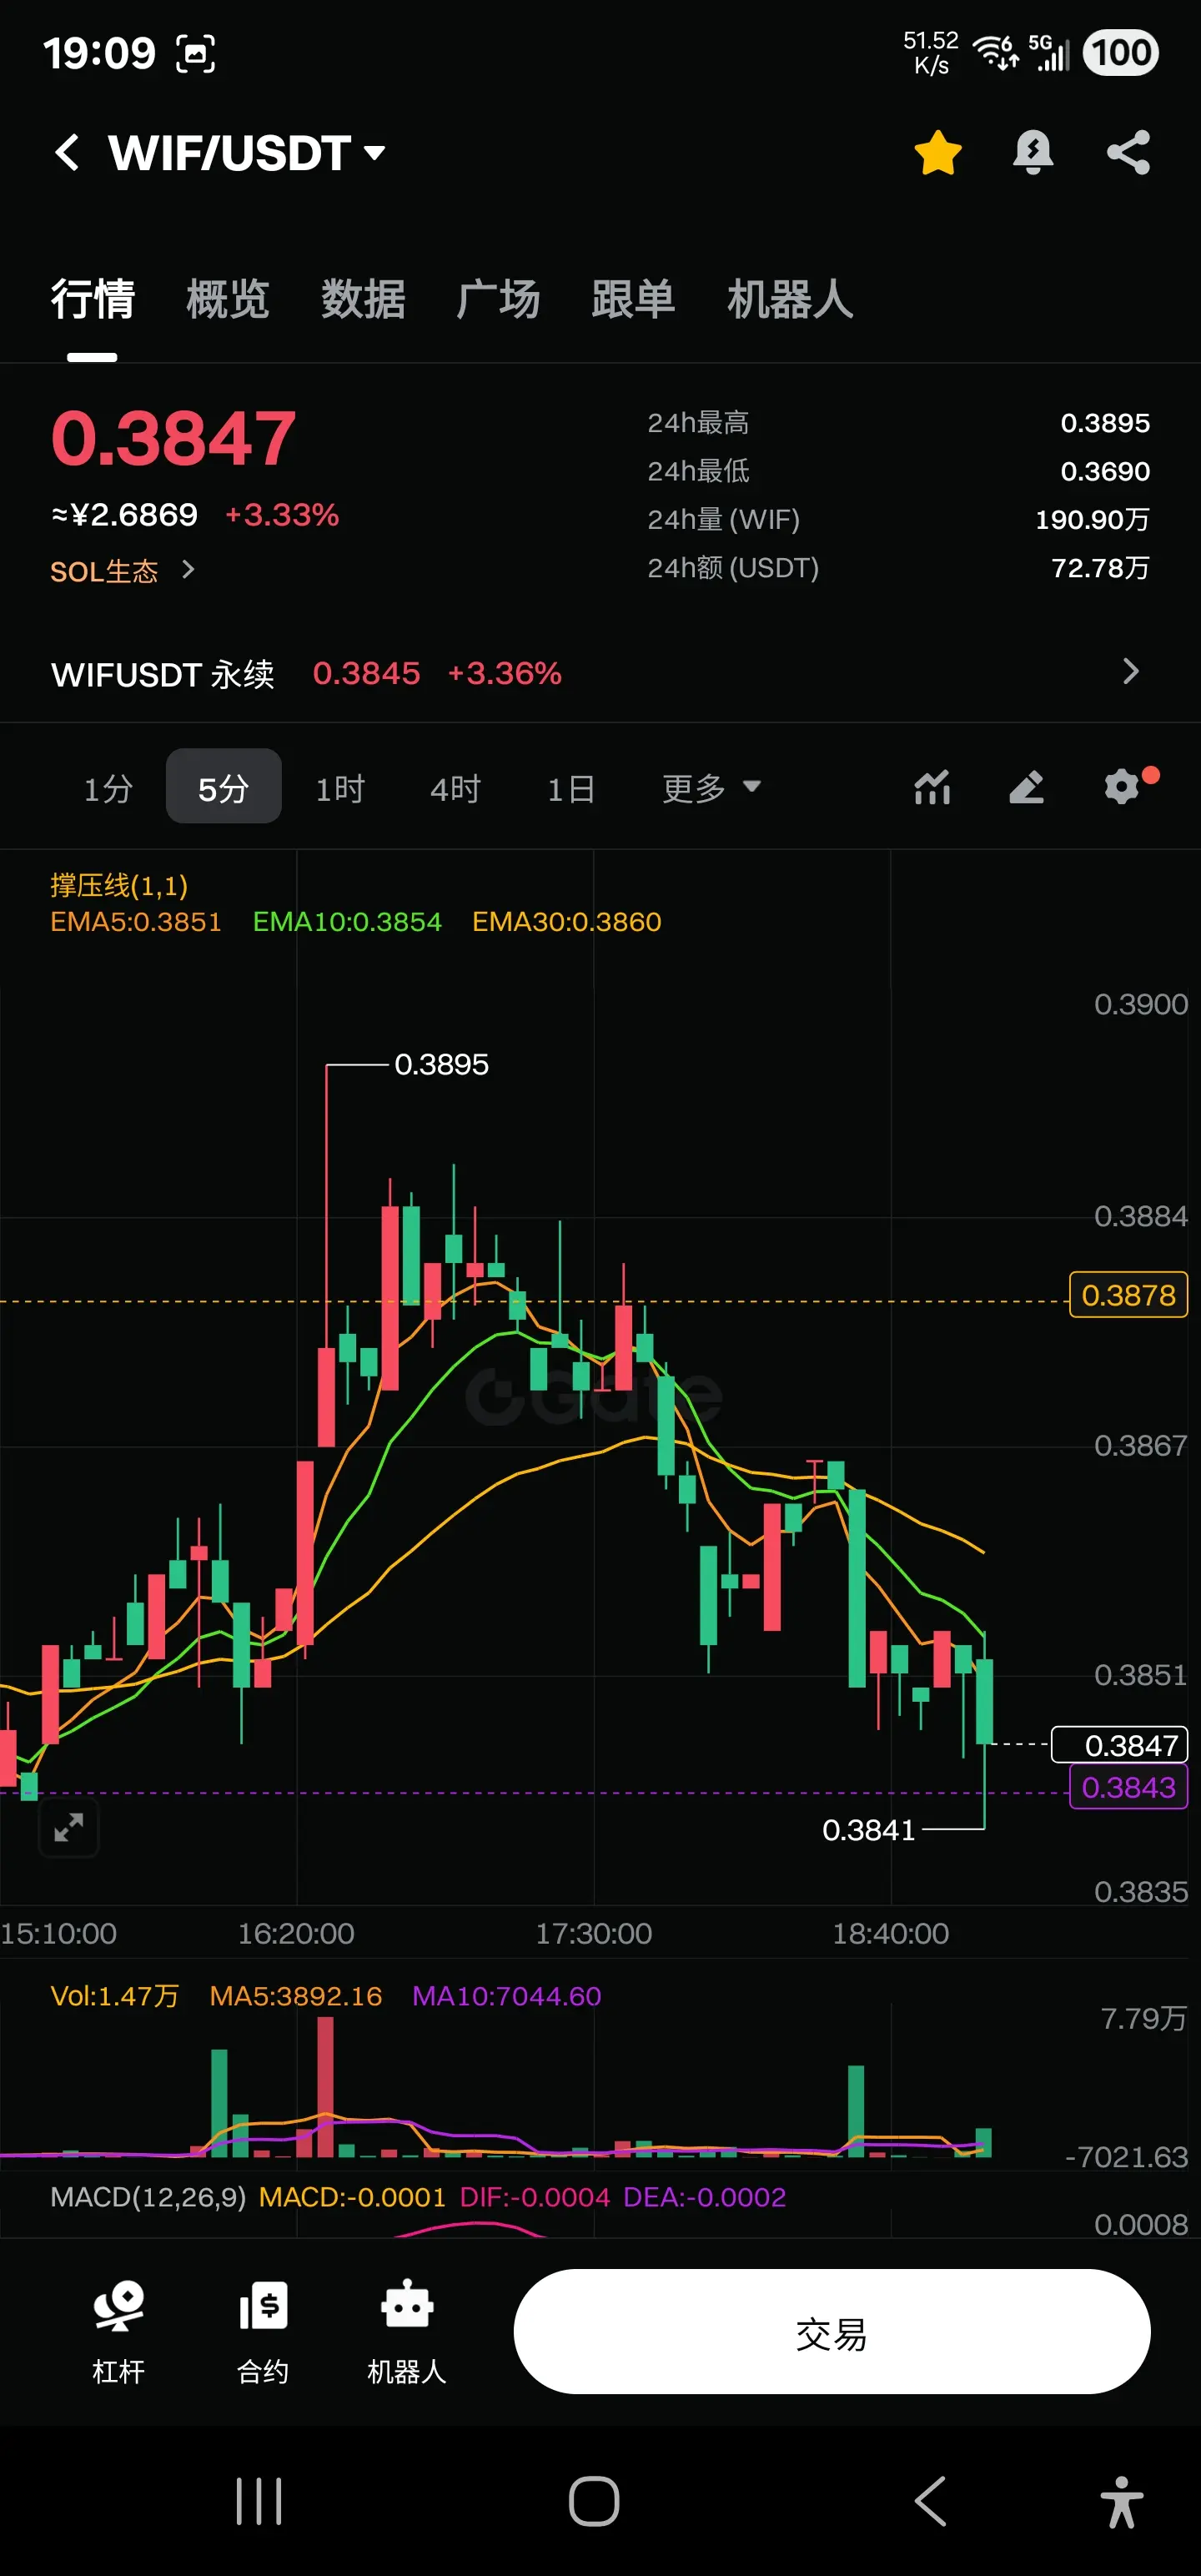
Task: Select the 5分 timeframe
Action: [x=223, y=787]
